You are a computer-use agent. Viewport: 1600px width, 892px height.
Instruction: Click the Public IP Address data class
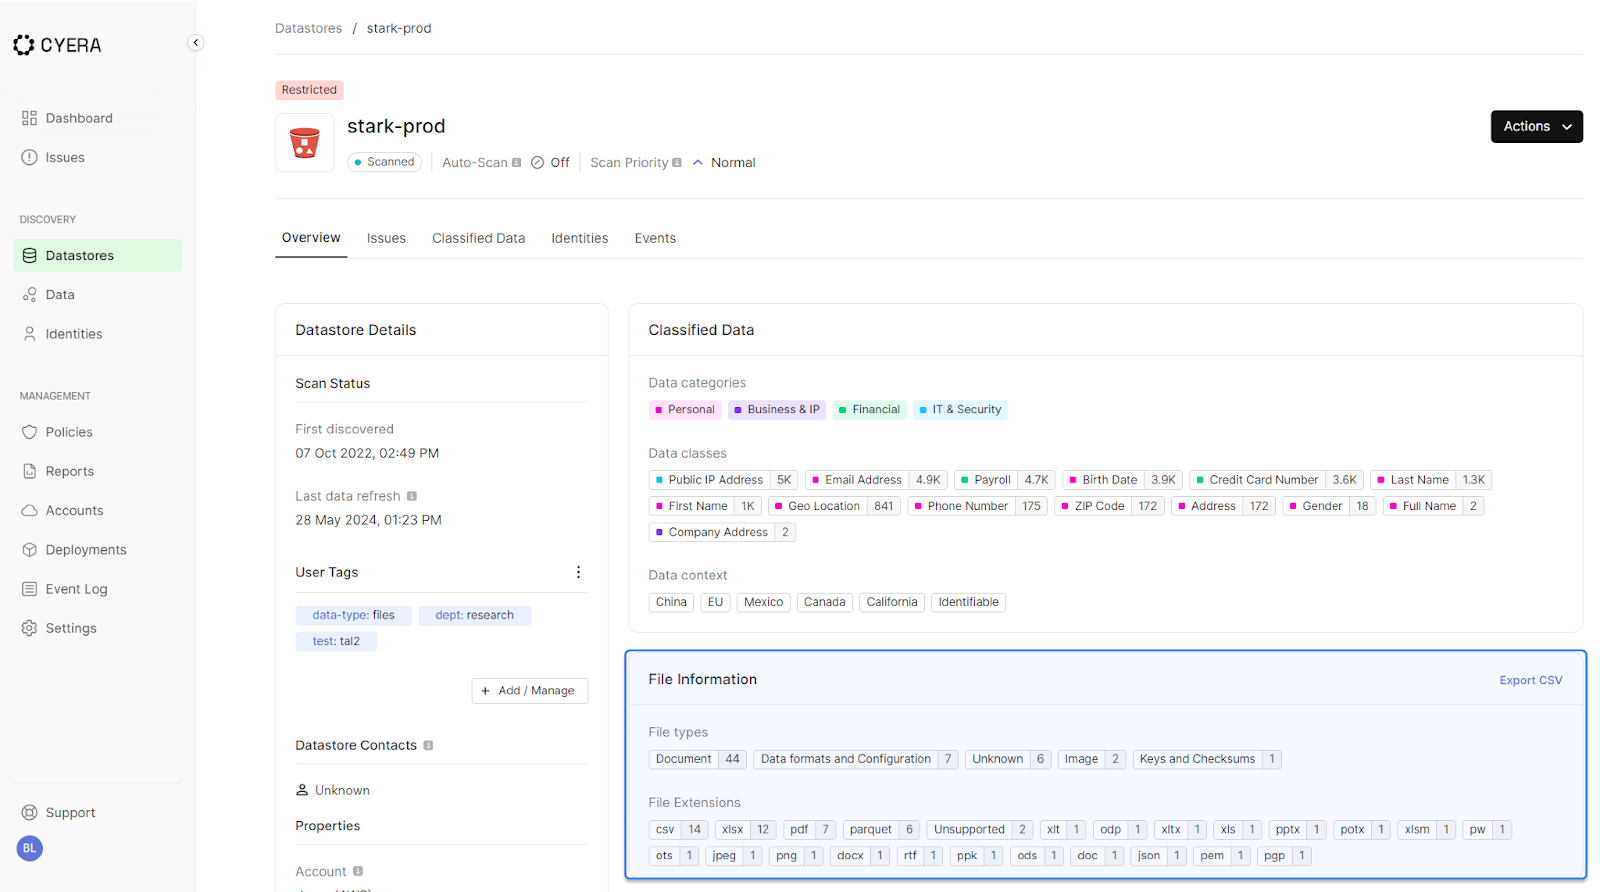[x=724, y=480]
